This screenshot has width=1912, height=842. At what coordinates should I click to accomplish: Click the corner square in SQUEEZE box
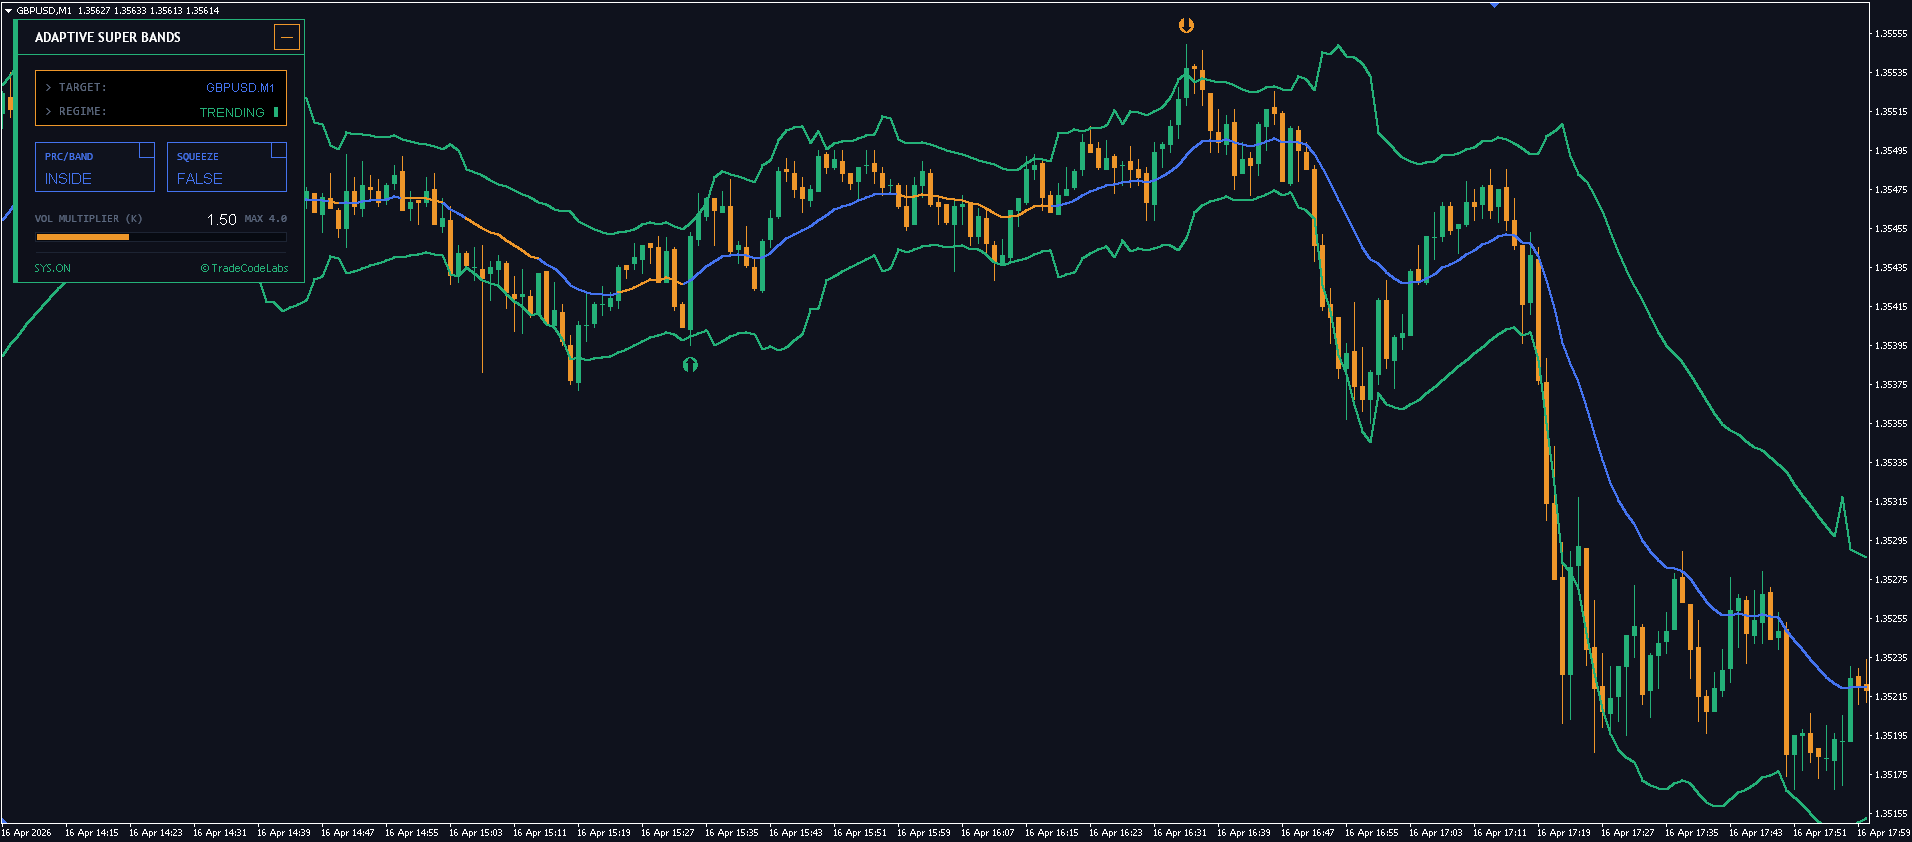tap(278, 150)
